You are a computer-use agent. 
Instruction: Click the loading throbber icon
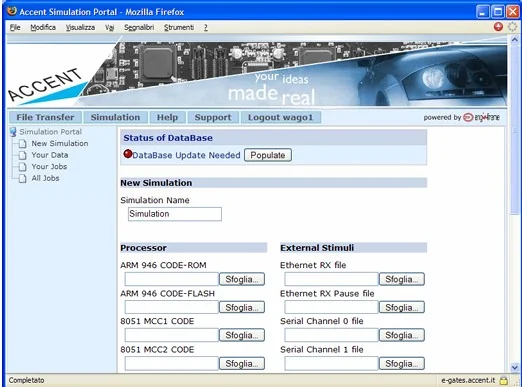pos(512,27)
